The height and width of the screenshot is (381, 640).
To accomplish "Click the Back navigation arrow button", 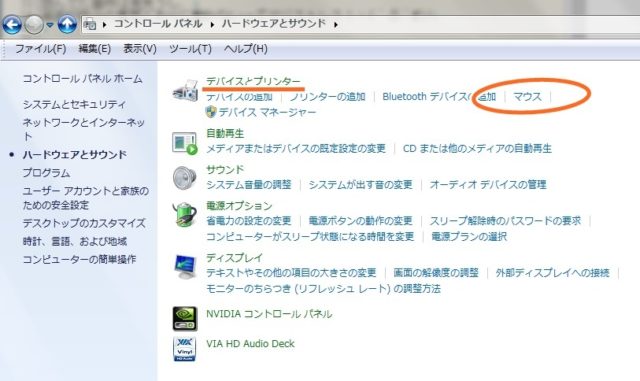I will pos(12,25).
